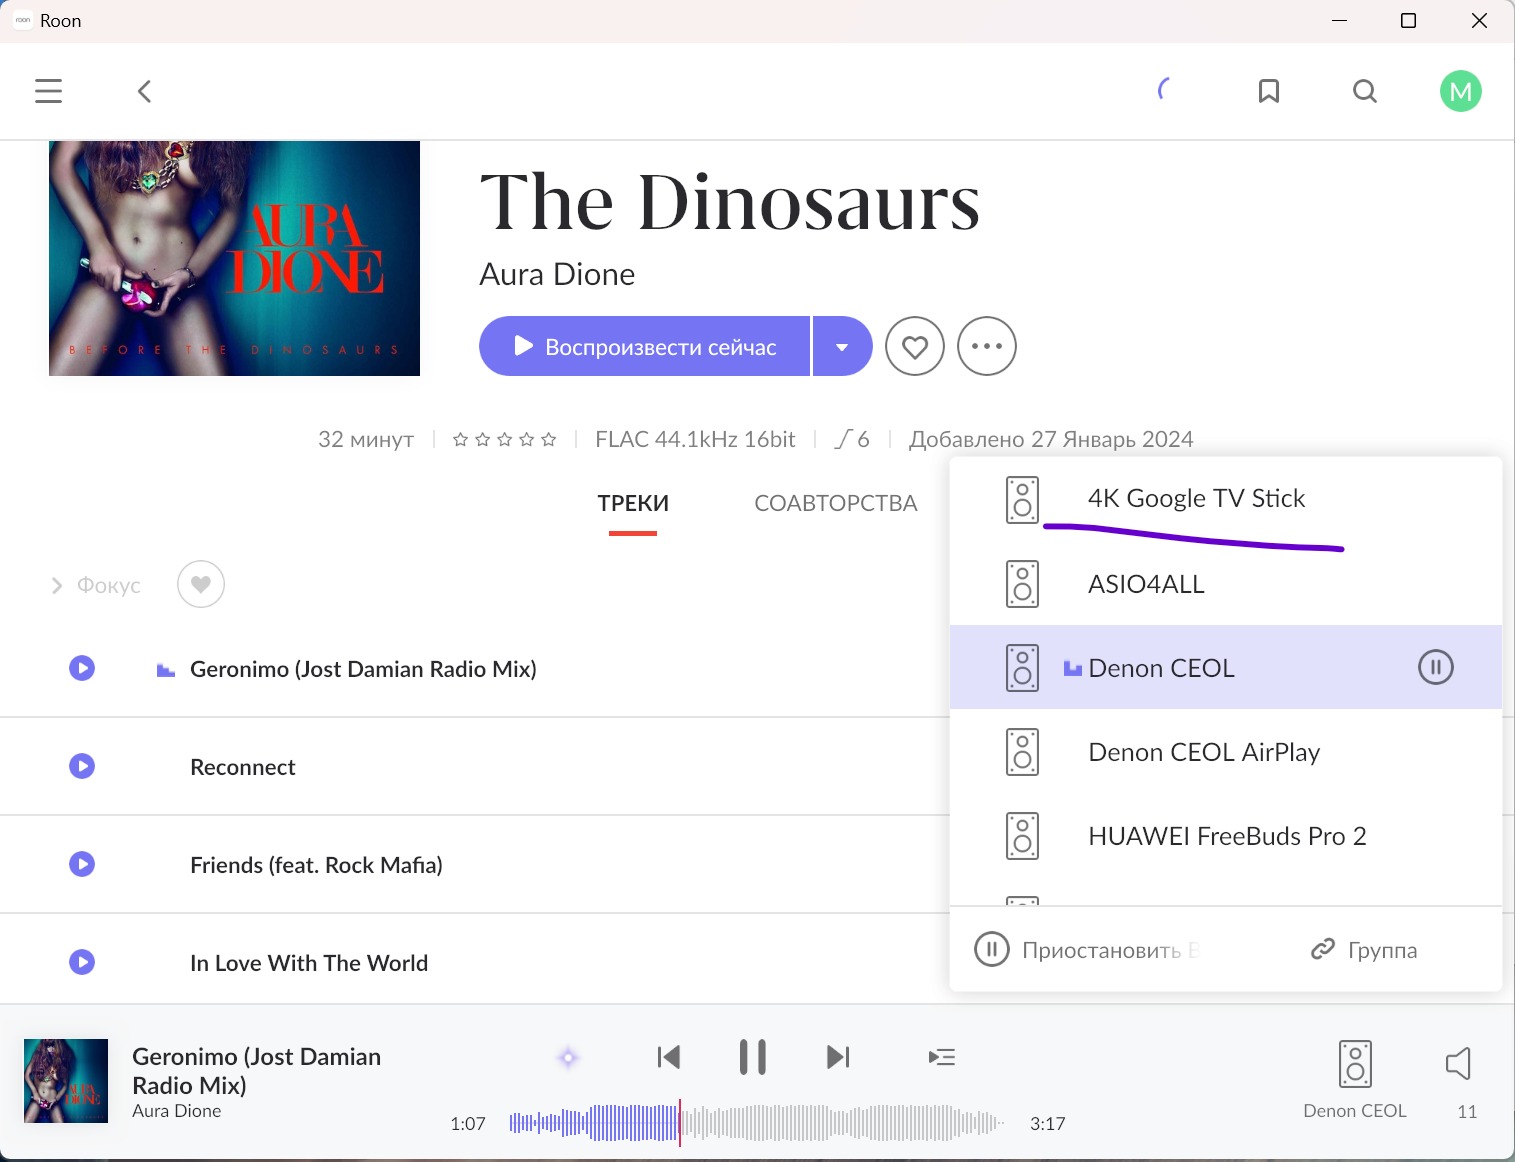Click the Воспроизвести сейчас button
1515x1162 pixels.
[x=644, y=347]
